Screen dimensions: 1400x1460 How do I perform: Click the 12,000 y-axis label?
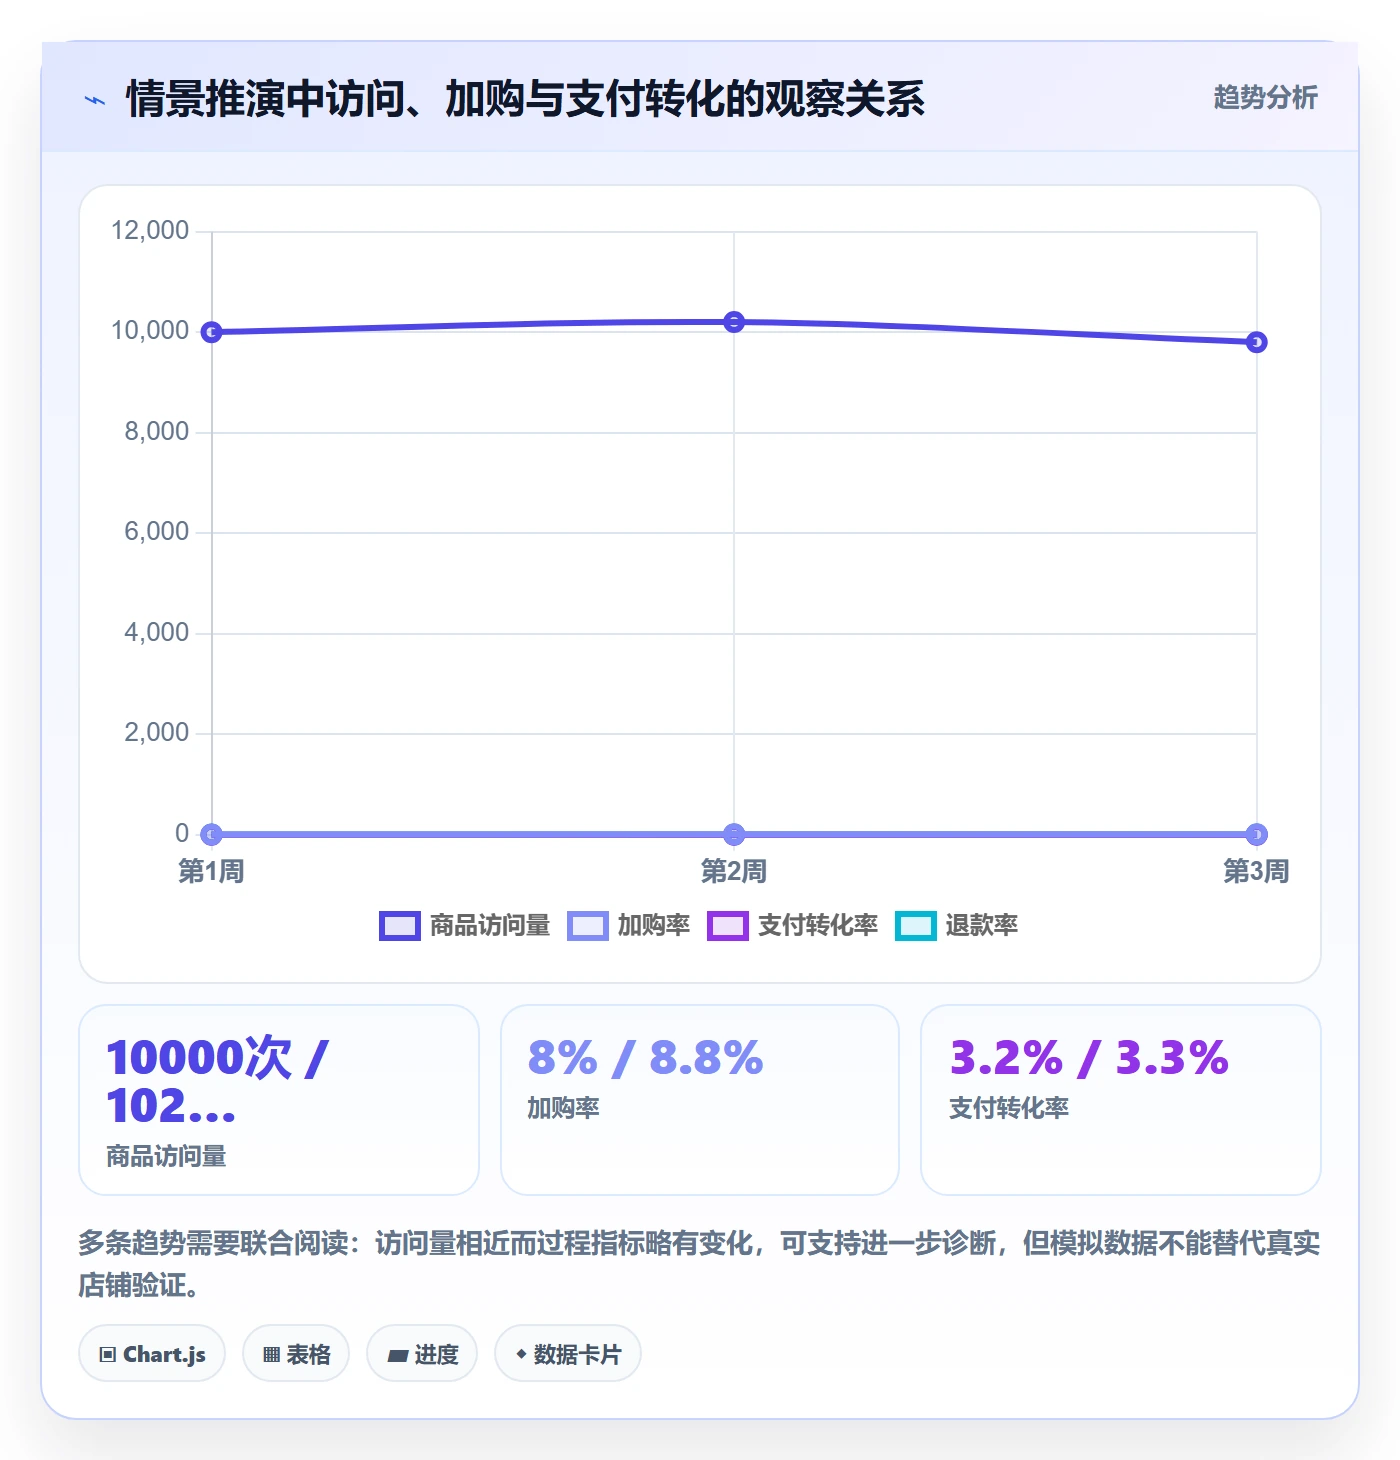coord(150,231)
